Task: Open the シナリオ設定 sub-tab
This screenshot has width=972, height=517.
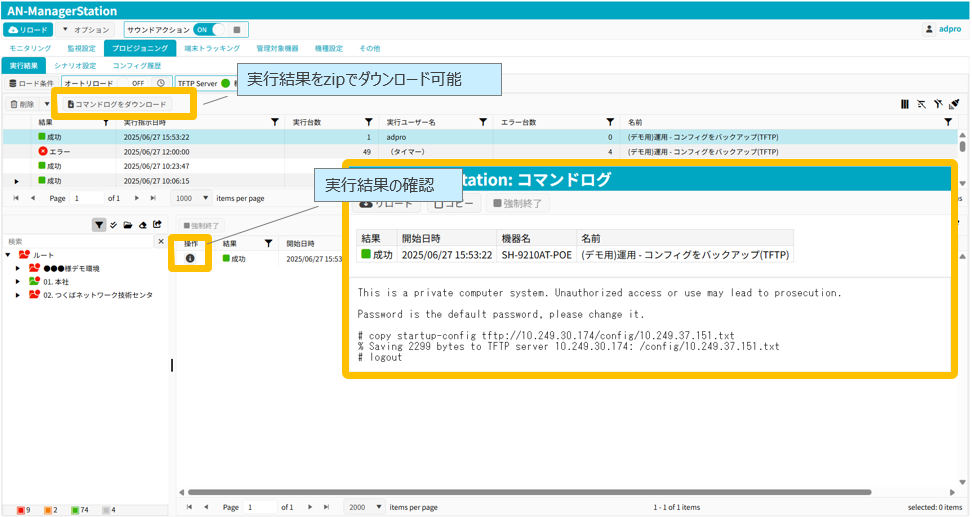Action: [x=75, y=66]
